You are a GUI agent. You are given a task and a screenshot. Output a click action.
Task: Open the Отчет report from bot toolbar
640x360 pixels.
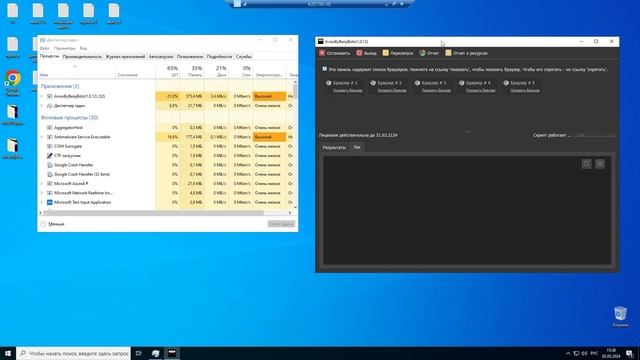point(429,53)
